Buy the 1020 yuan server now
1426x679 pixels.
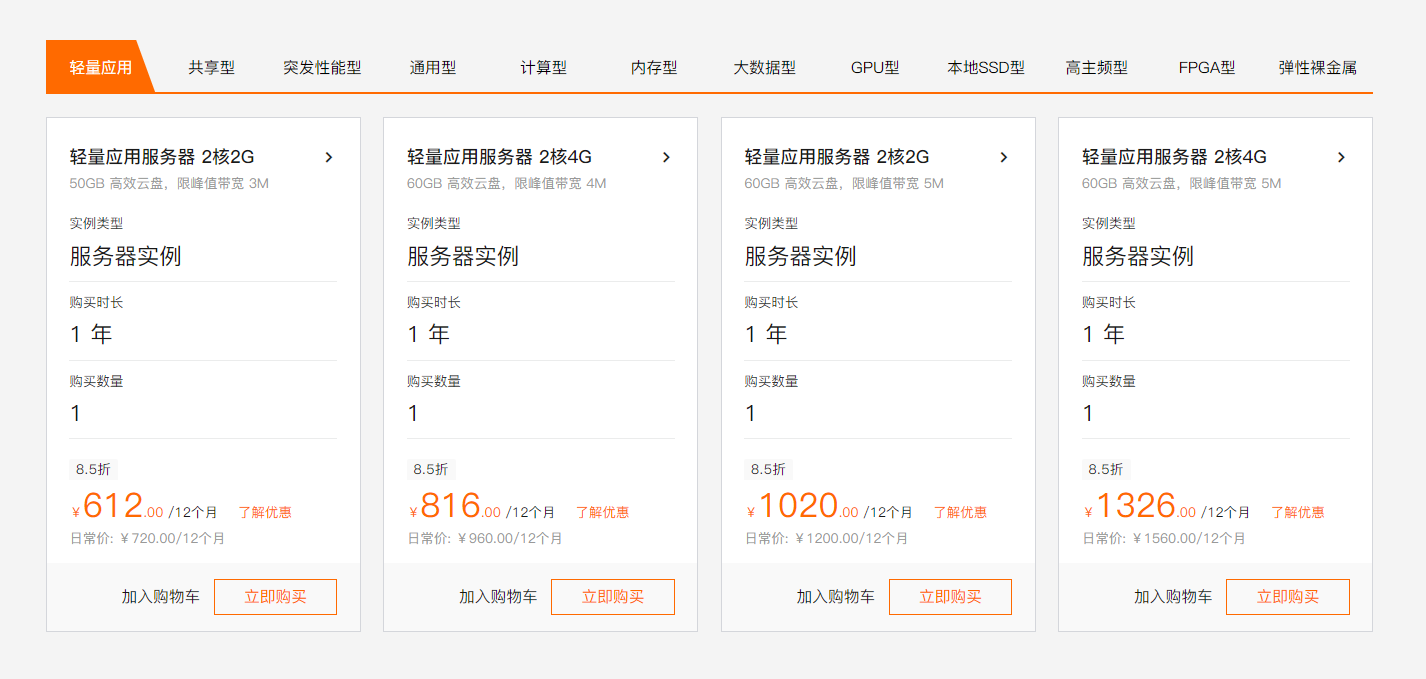[950, 597]
